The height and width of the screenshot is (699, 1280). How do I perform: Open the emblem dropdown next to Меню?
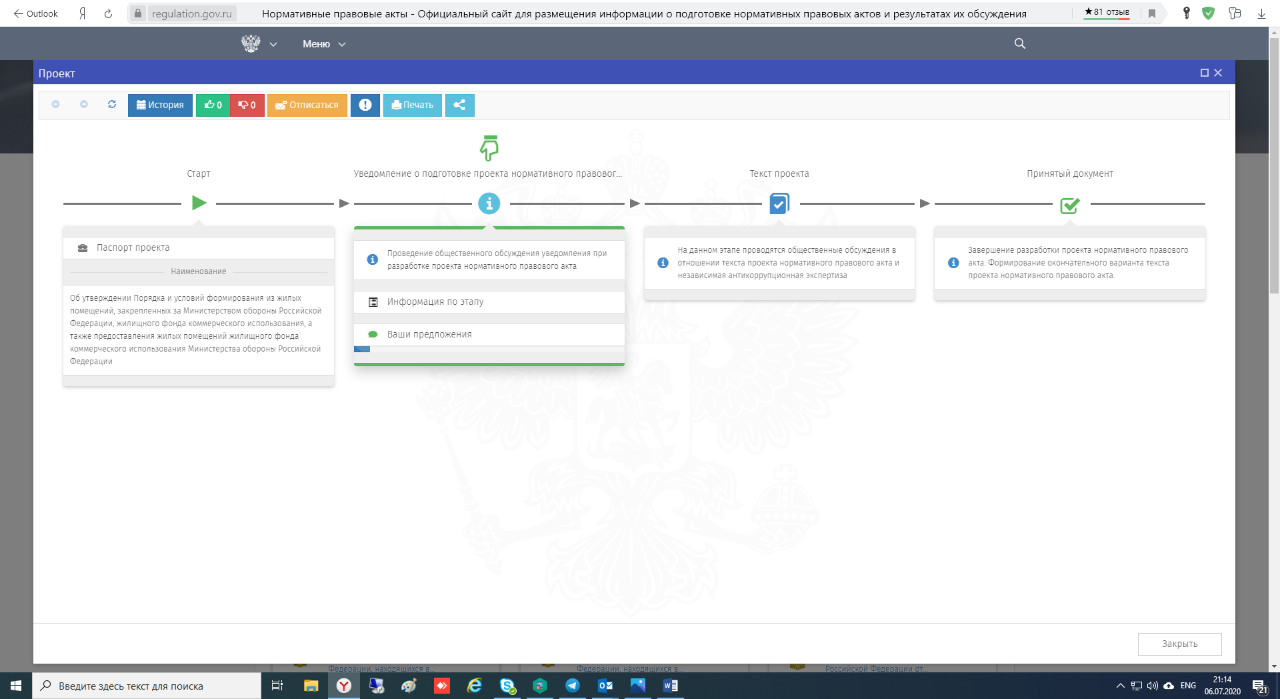(259, 44)
